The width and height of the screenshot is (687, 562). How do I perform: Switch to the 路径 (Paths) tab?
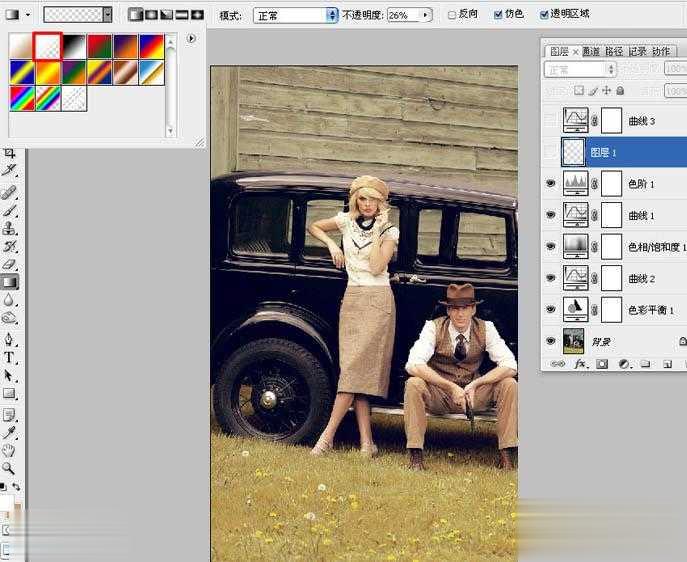click(613, 51)
